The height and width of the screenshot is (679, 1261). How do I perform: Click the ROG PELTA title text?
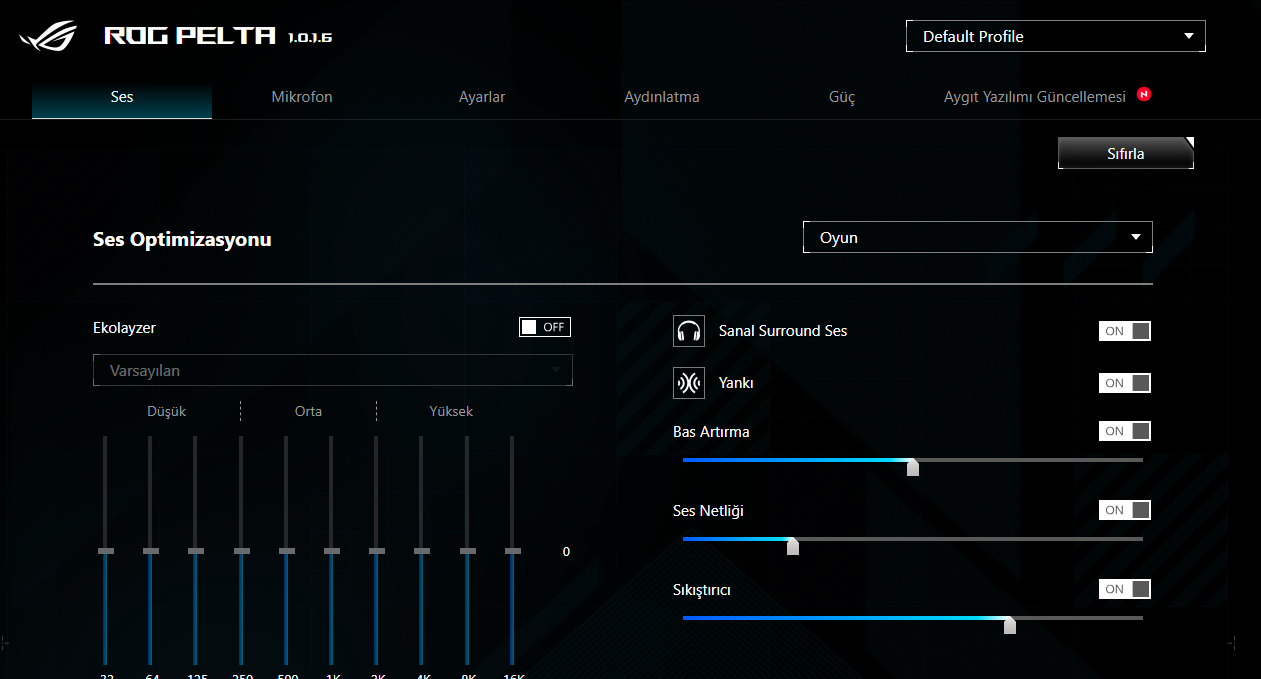click(x=190, y=36)
